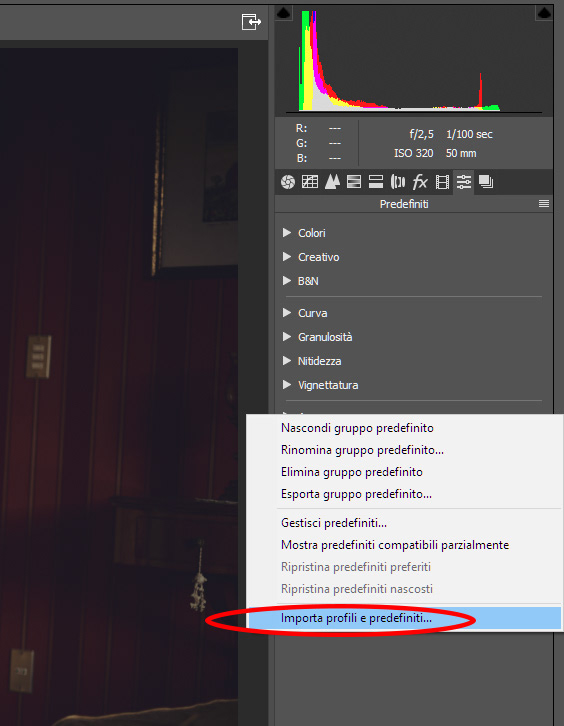The height and width of the screenshot is (726, 564).
Task: Open the Basic panel aperture icon tab
Action: coord(288,182)
